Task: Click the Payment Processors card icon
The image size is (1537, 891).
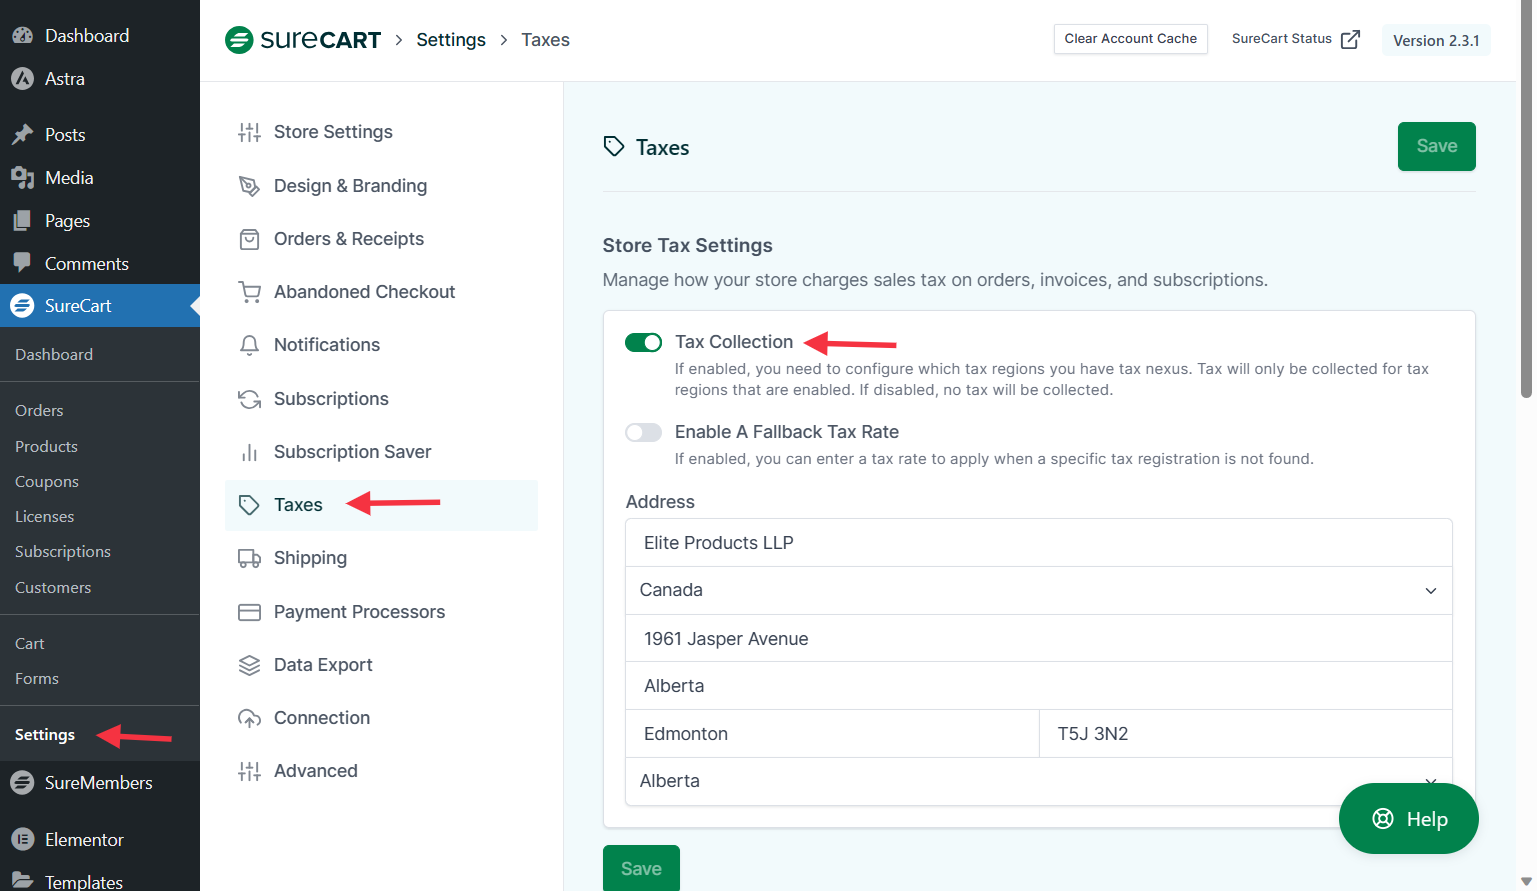Action: coord(249,612)
